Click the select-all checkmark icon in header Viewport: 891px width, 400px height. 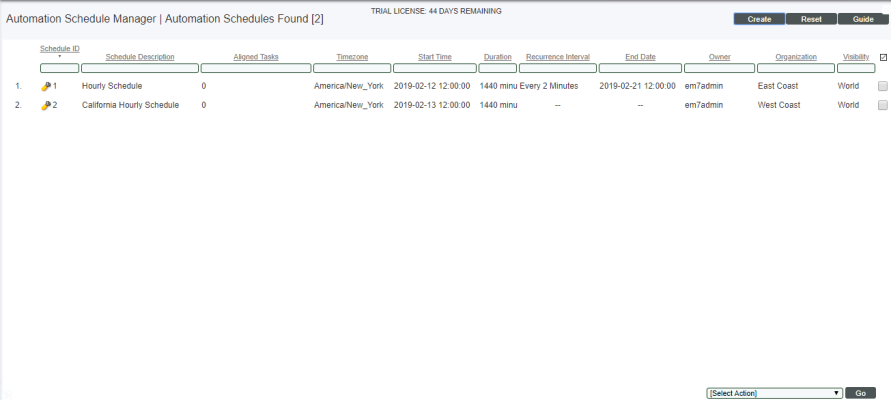(x=883, y=58)
